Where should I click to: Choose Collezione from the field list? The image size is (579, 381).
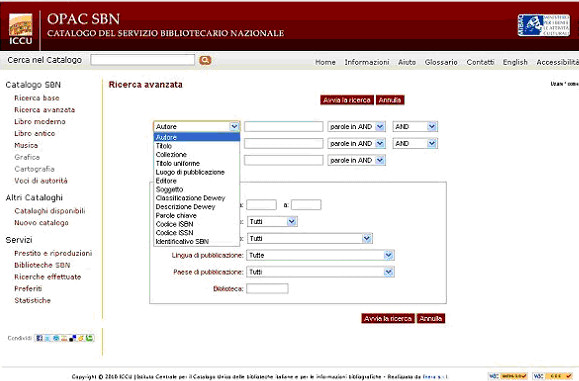pos(196,155)
